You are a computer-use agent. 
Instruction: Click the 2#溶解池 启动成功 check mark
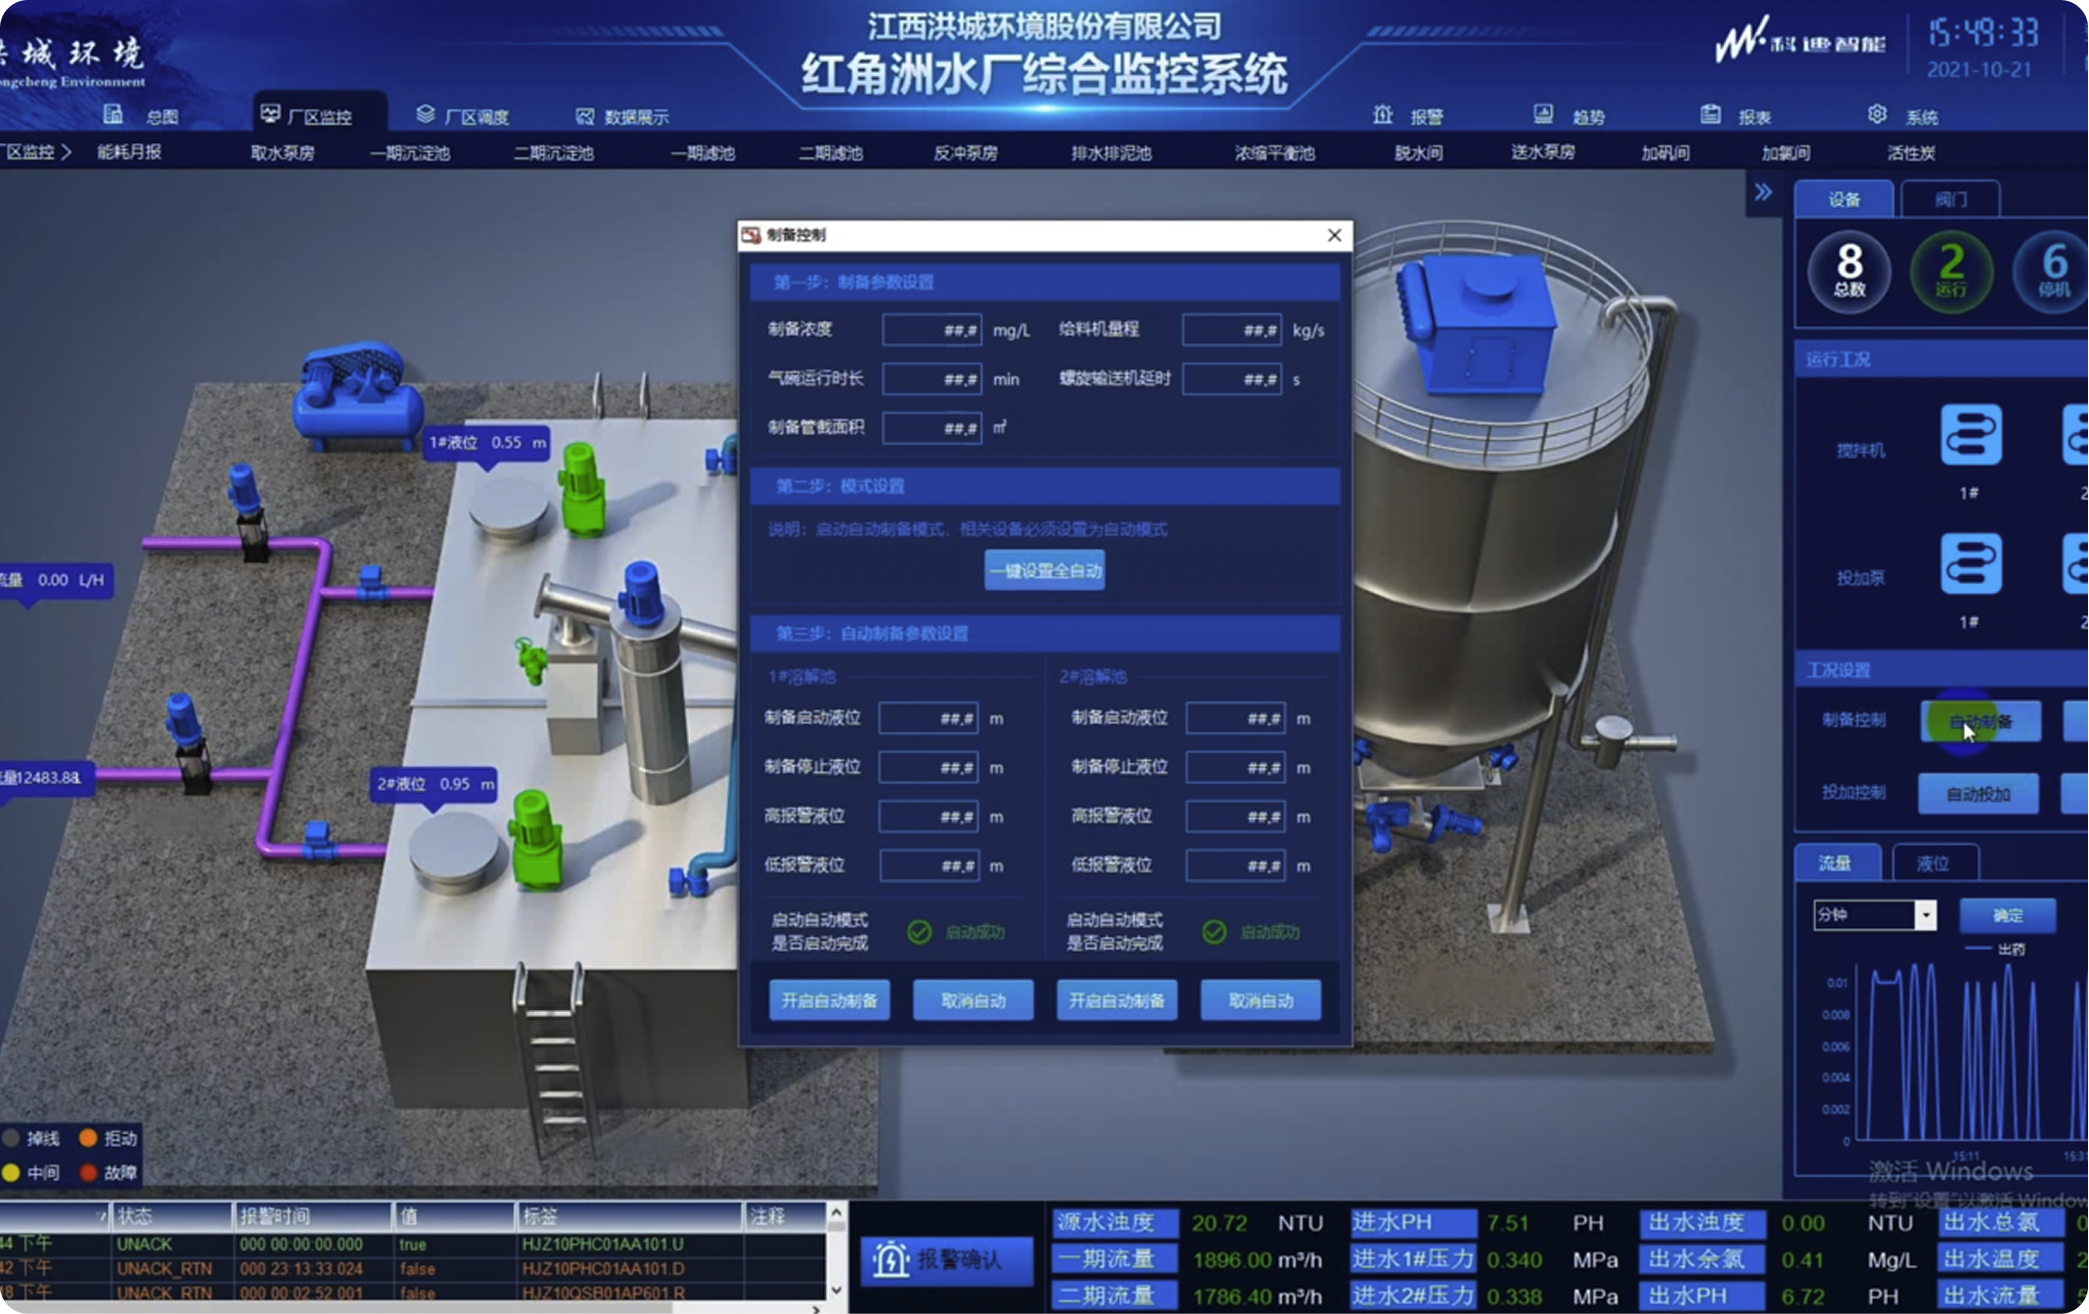1214,932
